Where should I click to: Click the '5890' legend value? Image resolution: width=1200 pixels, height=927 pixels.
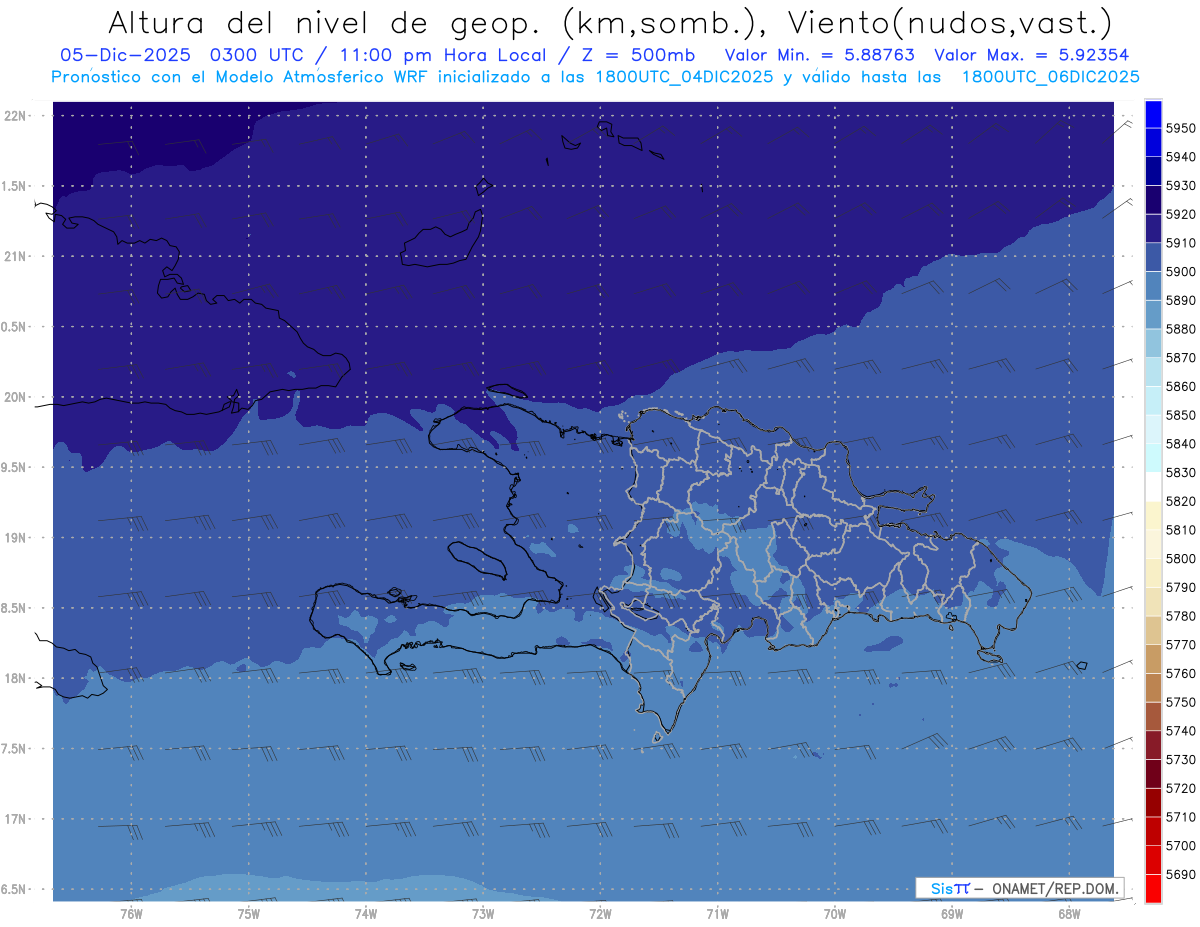pos(1181,300)
